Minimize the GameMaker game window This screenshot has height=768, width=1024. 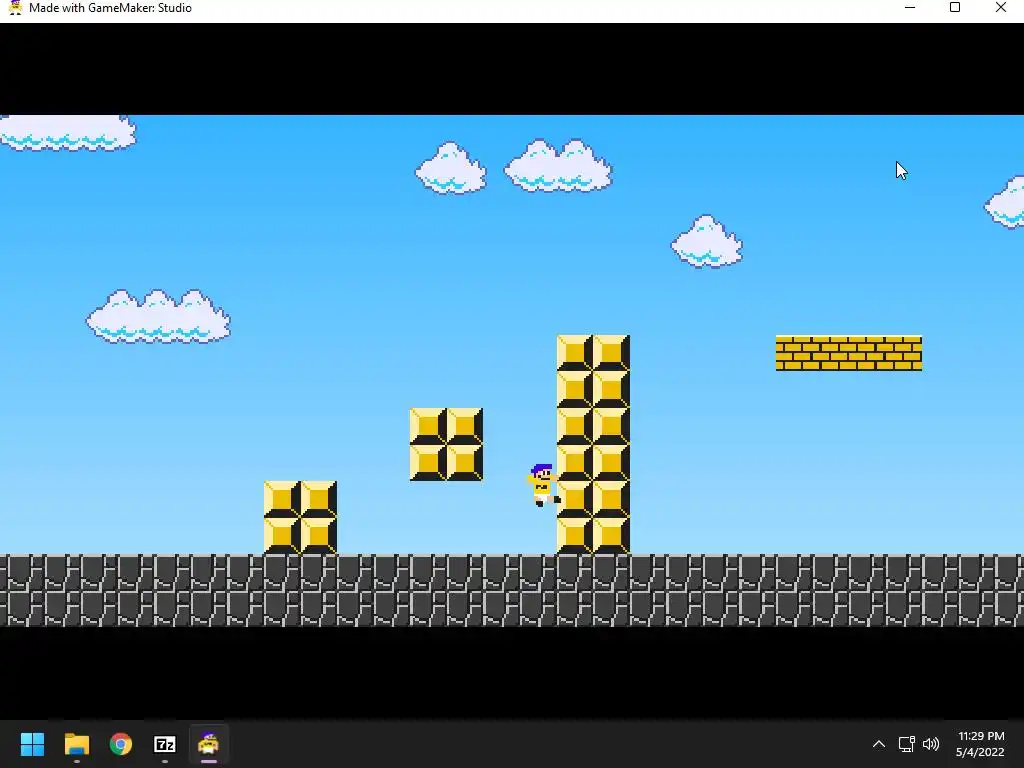click(x=910, y=8)
